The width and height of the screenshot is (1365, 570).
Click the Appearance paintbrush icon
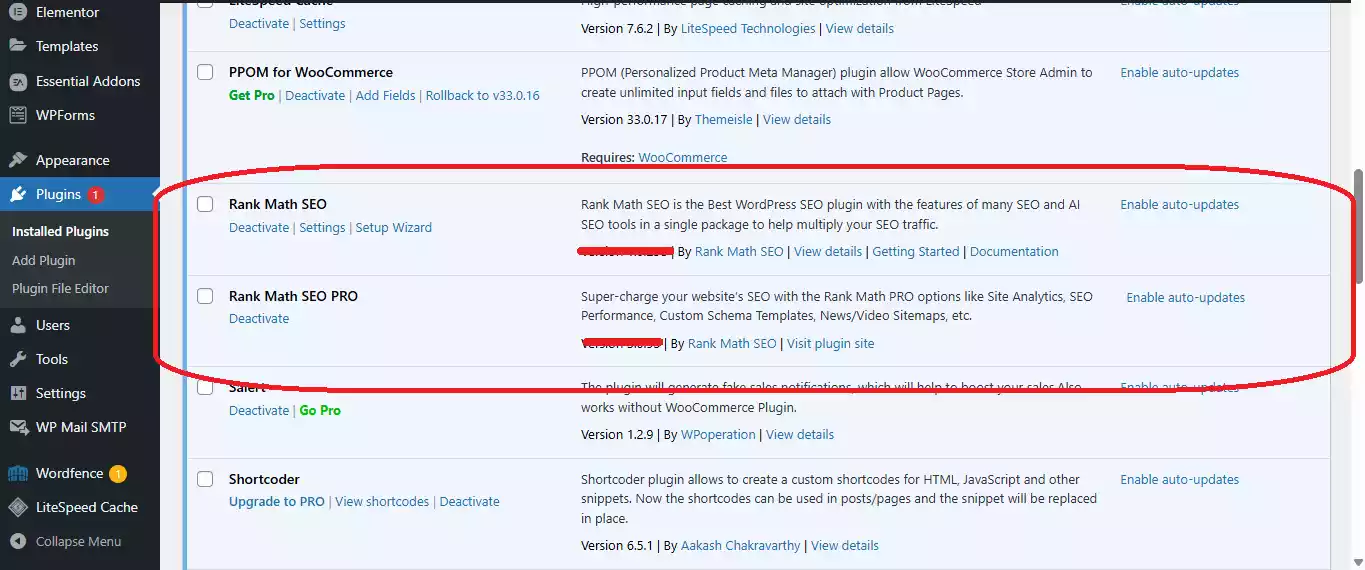pyautogui.click(x=18, y=160)
